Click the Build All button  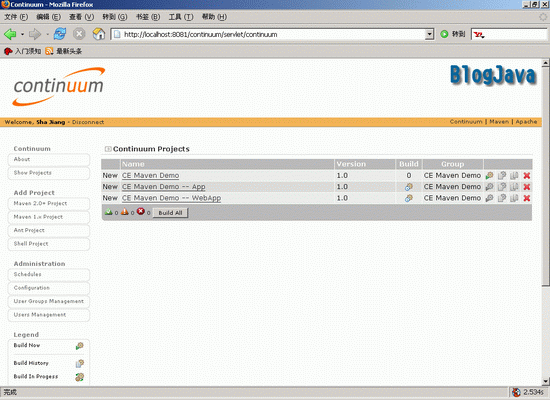[x=170, y=213]
